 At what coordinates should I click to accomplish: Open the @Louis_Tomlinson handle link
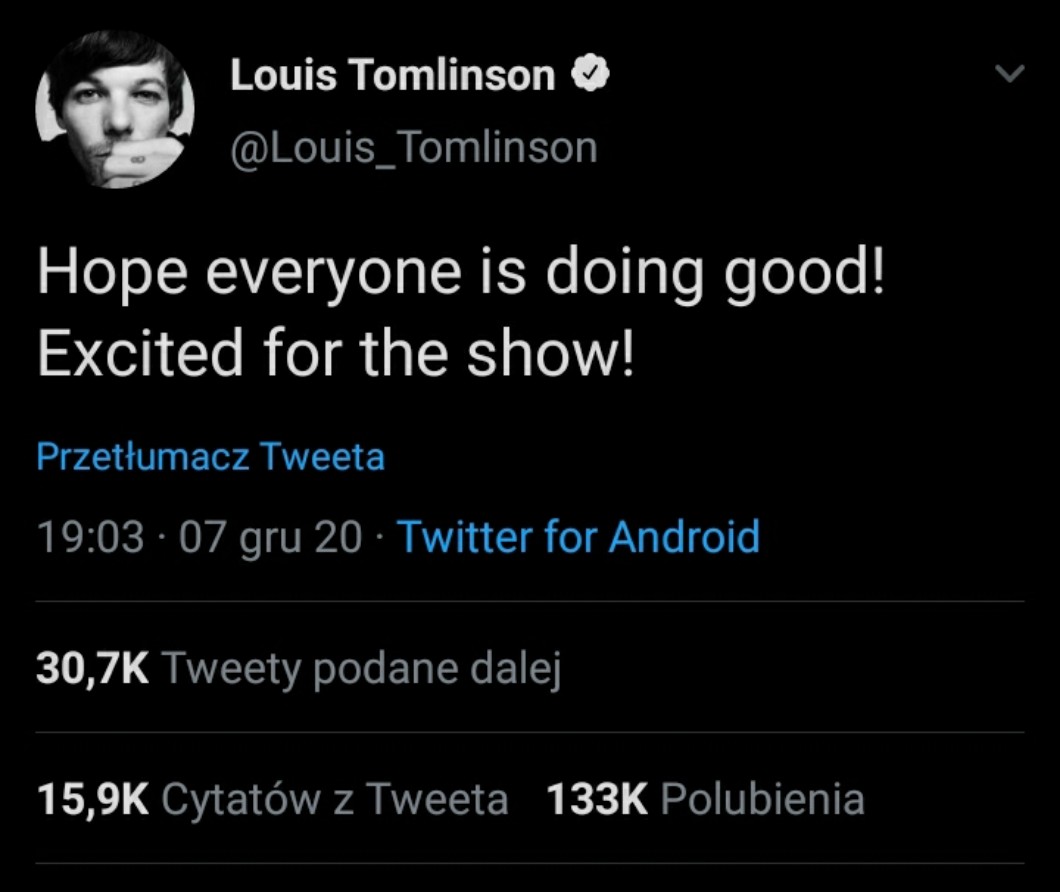pos(414,147)
